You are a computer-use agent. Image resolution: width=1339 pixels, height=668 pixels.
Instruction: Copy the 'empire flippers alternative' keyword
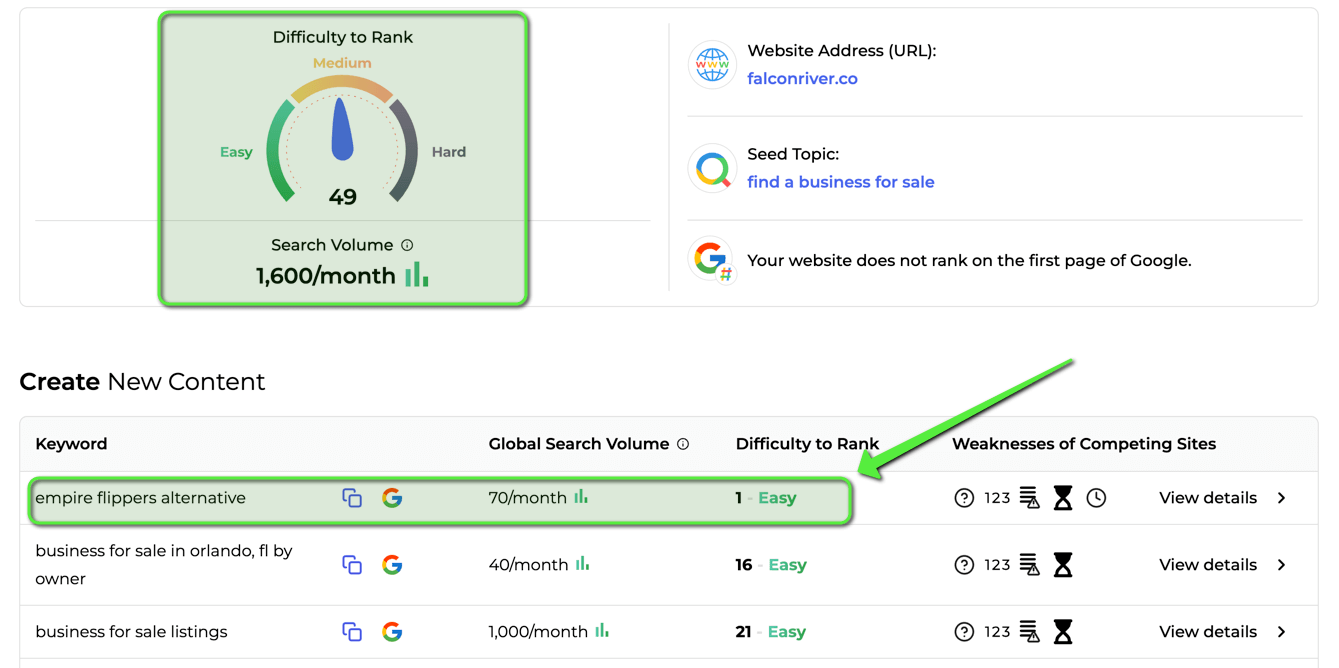coord(352,498)
